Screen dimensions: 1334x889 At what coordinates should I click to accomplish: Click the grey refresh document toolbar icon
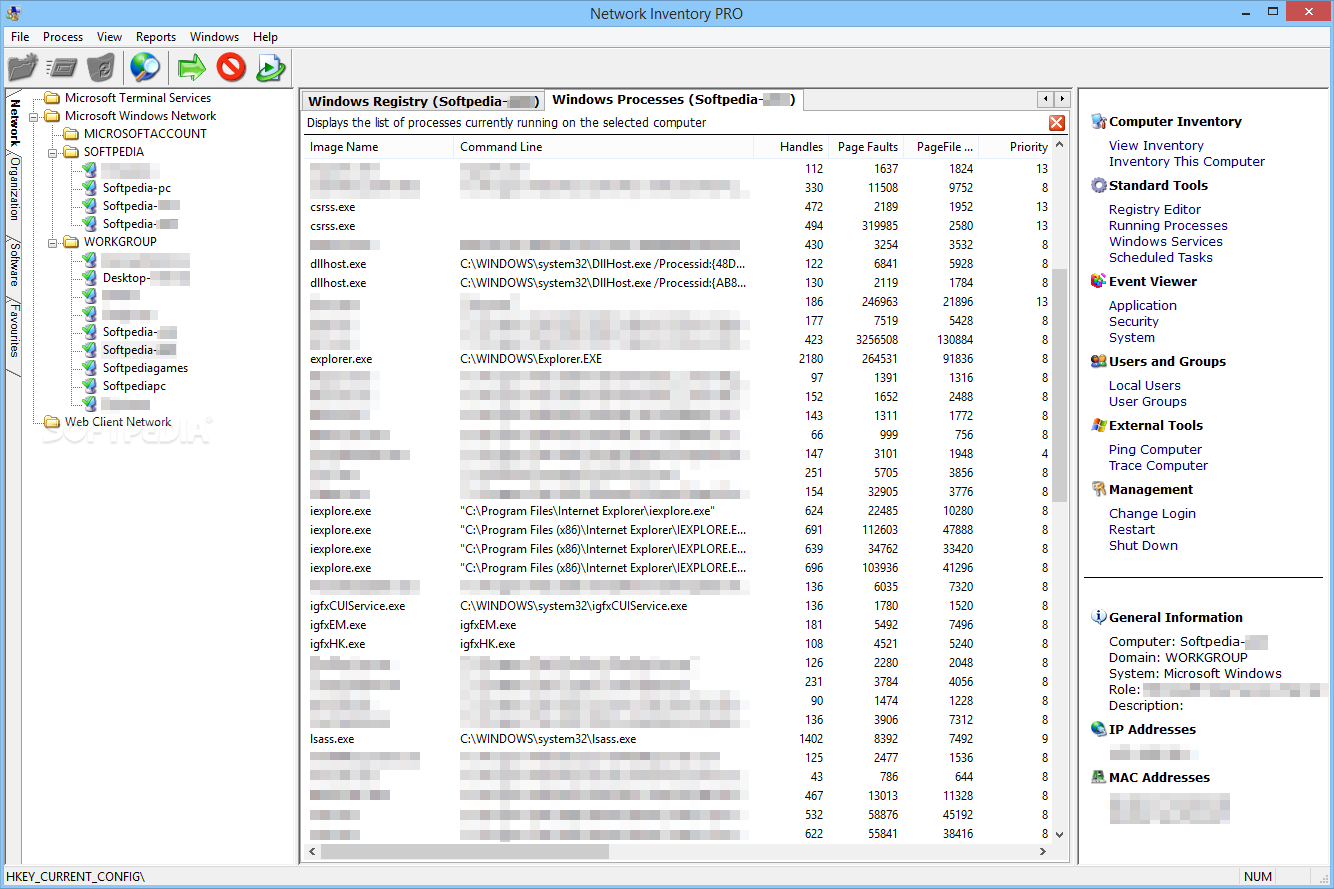(x=101, y=68)
